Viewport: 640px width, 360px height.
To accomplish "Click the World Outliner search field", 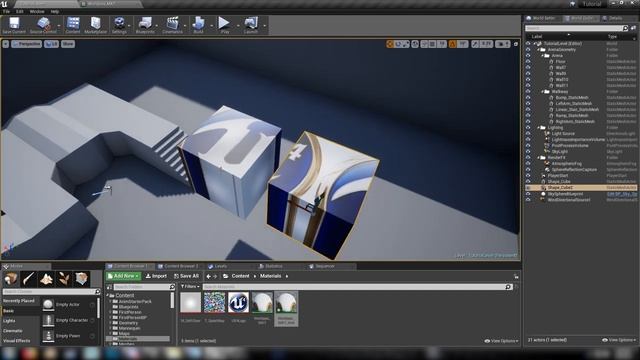I will 573,28.
